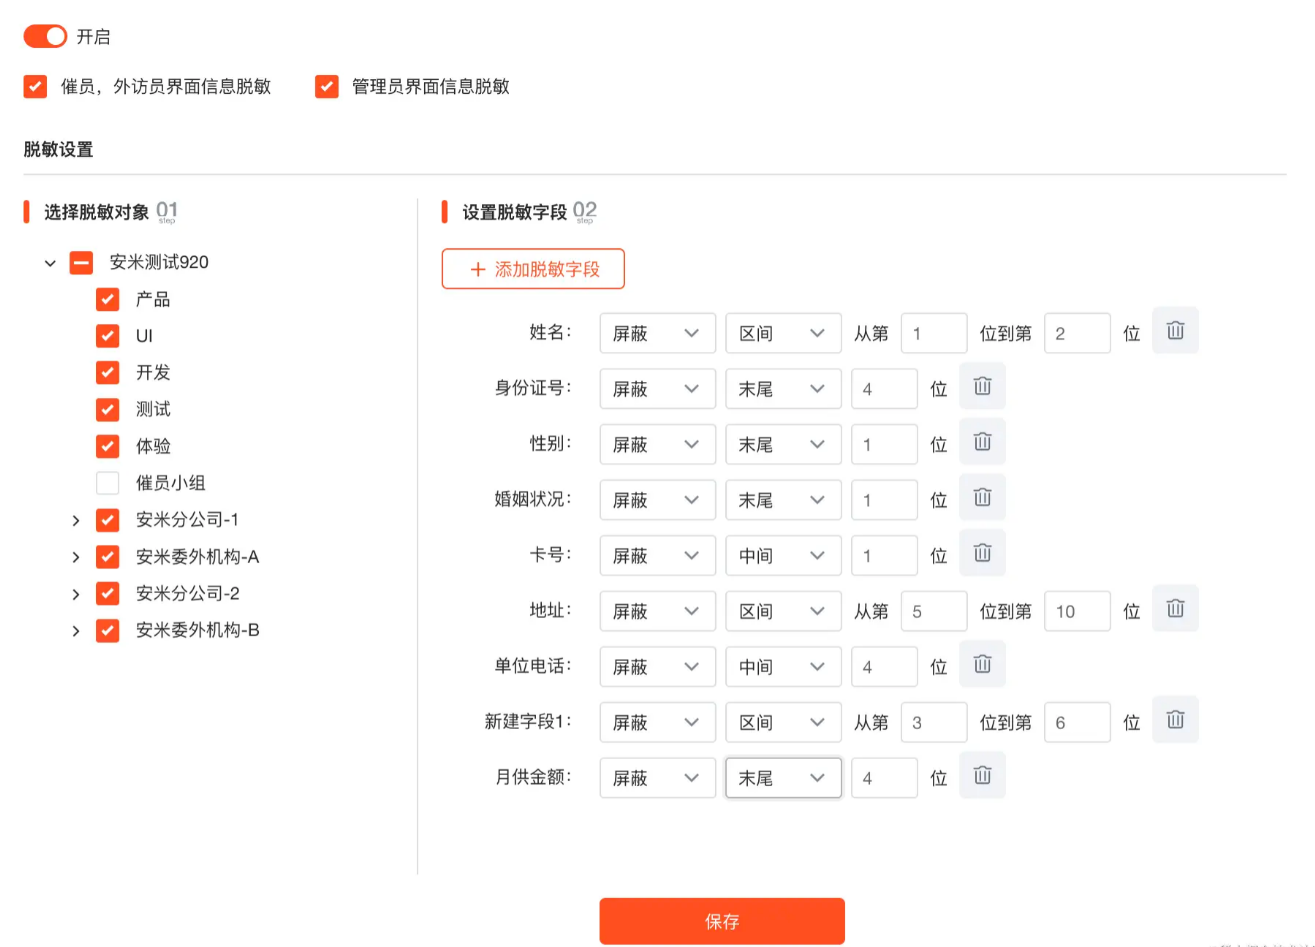This screenshot has width=1315, height=947.
Task: Delete the 单位电话 field row
Action: click(x=982, y=664)
